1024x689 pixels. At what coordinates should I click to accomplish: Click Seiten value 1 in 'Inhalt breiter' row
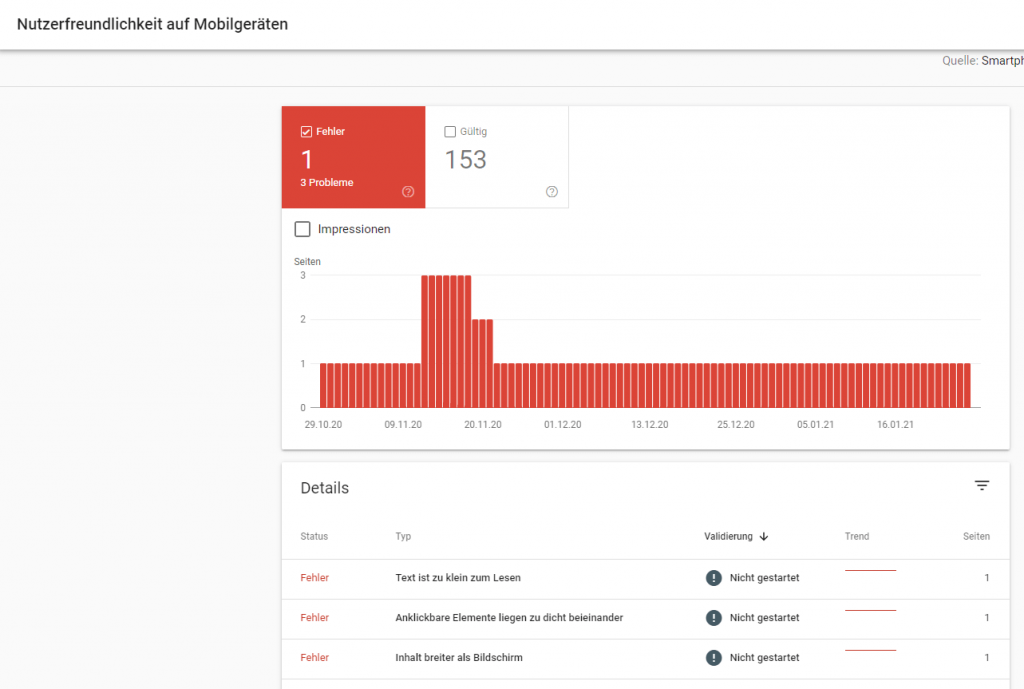tap(987, 657)
